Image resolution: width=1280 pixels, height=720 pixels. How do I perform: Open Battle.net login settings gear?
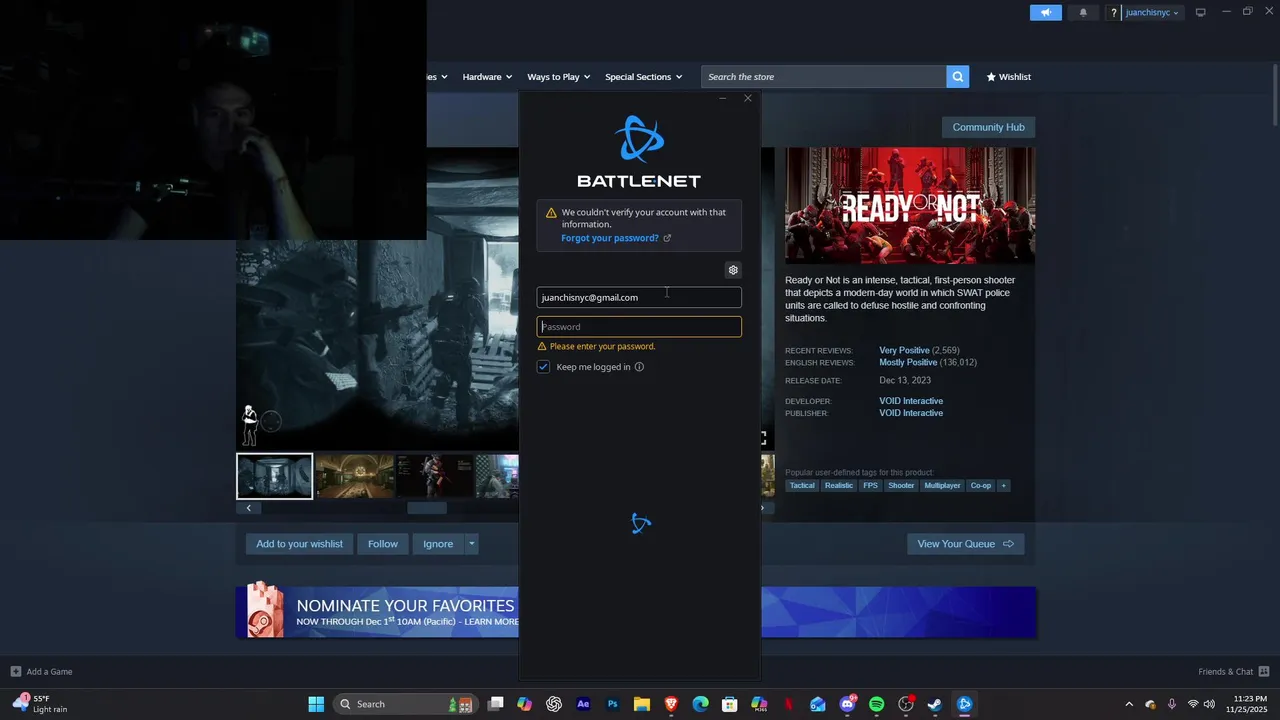733,270
